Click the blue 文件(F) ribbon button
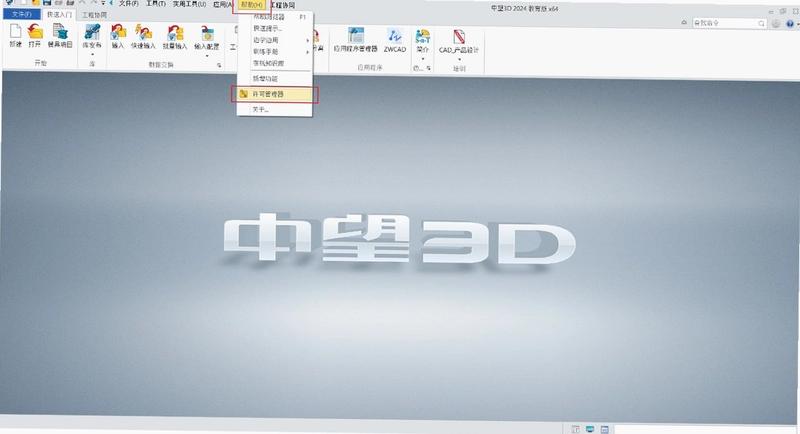This screenshot has width=800, height=434. click(21, 14)
